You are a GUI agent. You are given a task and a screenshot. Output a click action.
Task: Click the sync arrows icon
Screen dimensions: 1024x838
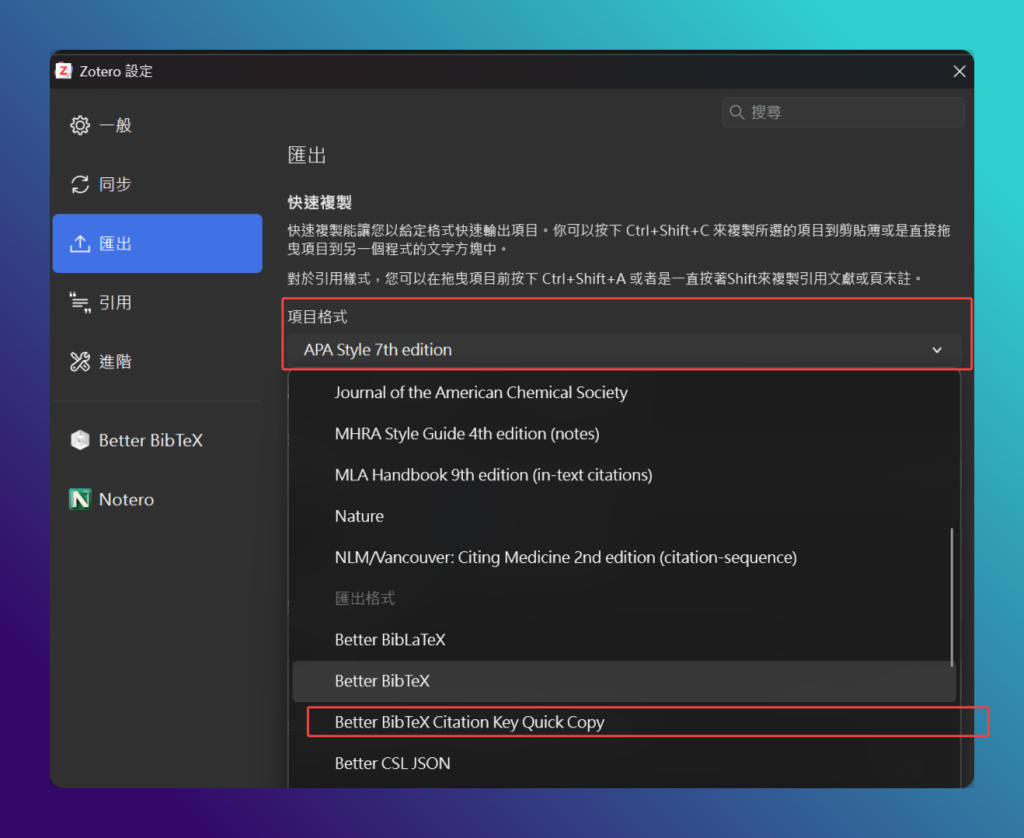coord(80,184)
